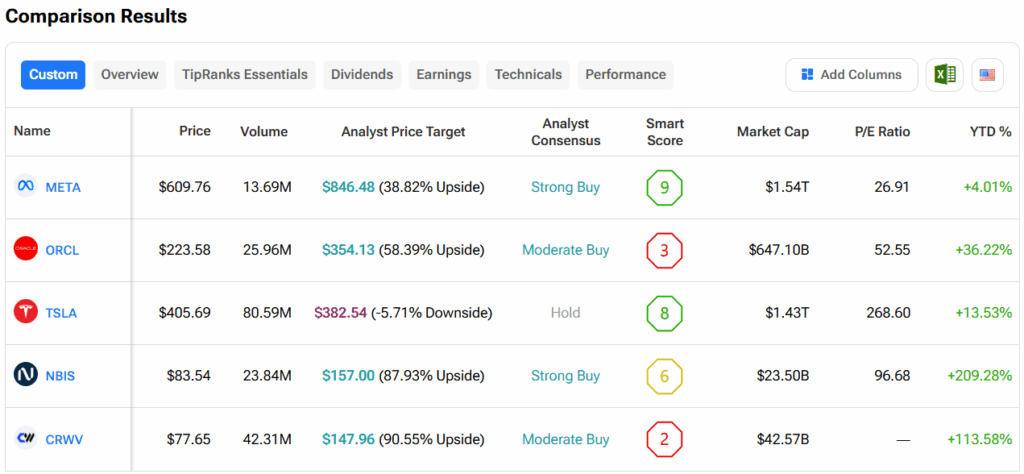Click the META company logo
This screenshot has height=474, width=1024.
point(26,187)
